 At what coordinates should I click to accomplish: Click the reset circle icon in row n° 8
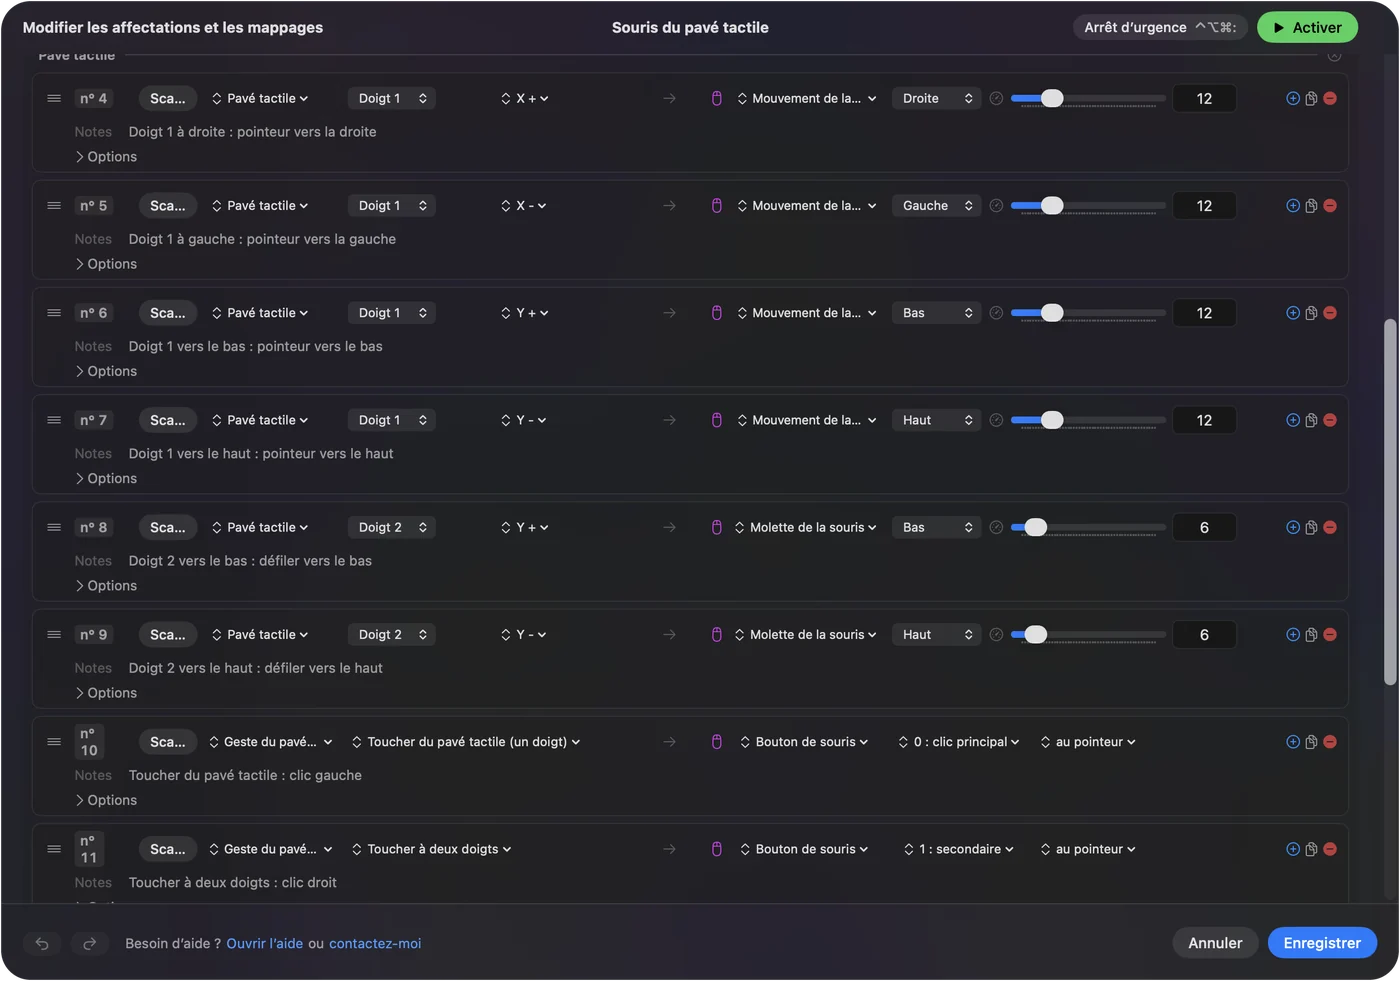pyautogui.click(x=996, y=527)
